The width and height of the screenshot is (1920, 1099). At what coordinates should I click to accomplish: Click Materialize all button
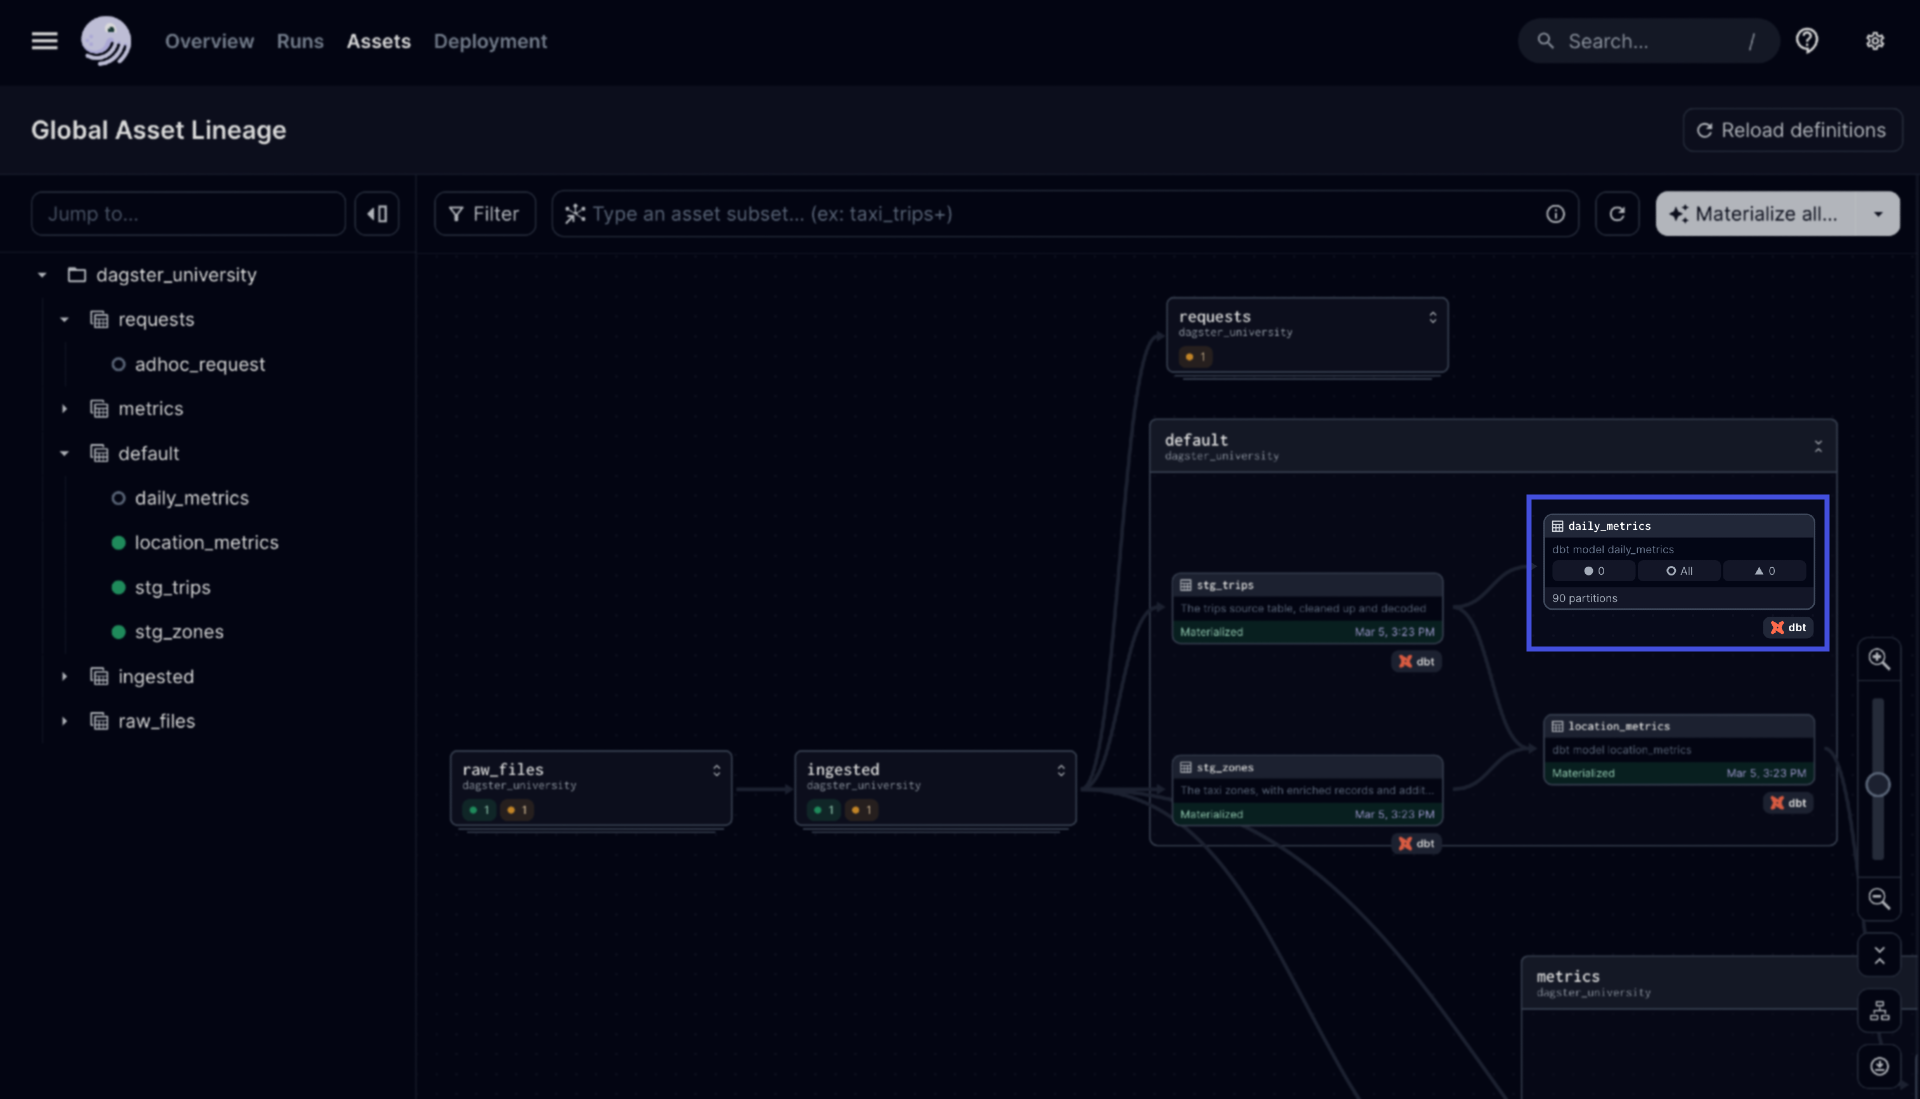[x=1757, y=214]
